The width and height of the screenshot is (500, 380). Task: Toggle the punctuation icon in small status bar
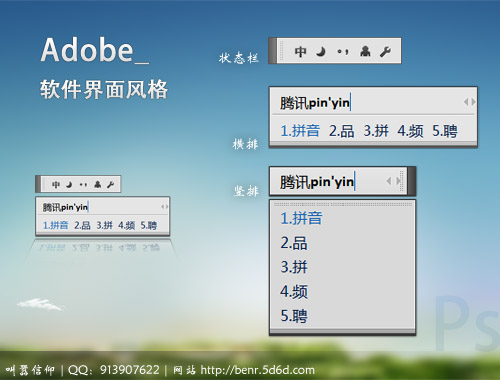[83, 185]
